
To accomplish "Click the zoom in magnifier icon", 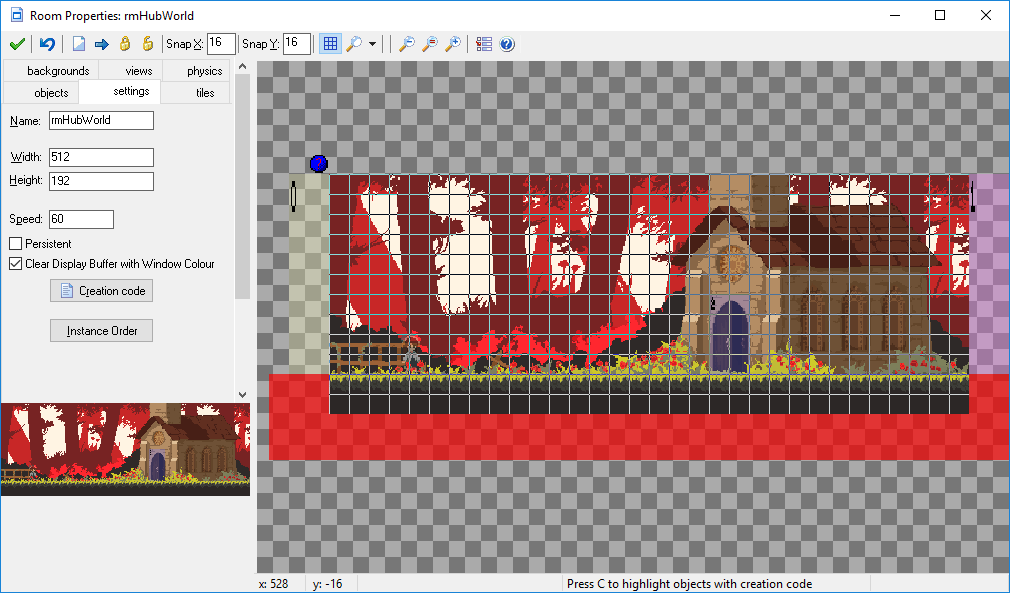I will point(453,44).
